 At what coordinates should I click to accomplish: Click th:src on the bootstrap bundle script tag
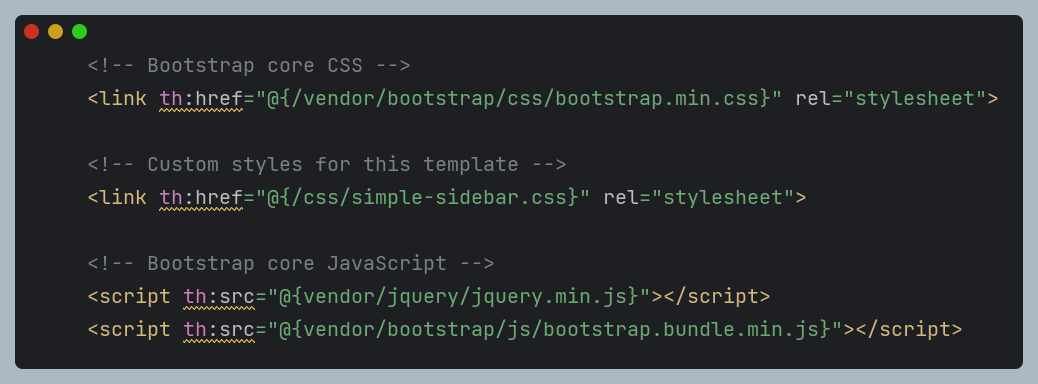tap(219, 330)
